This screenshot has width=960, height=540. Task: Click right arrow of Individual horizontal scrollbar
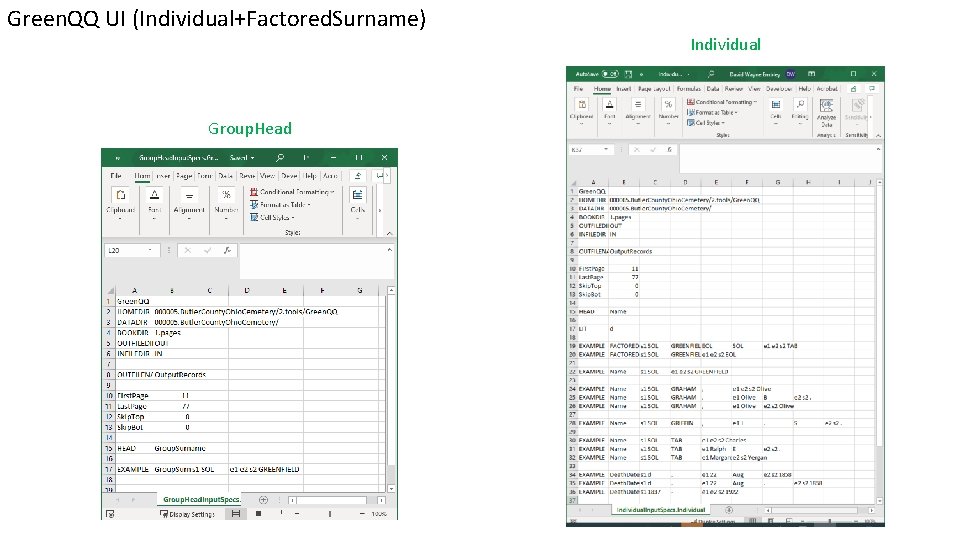871,510
